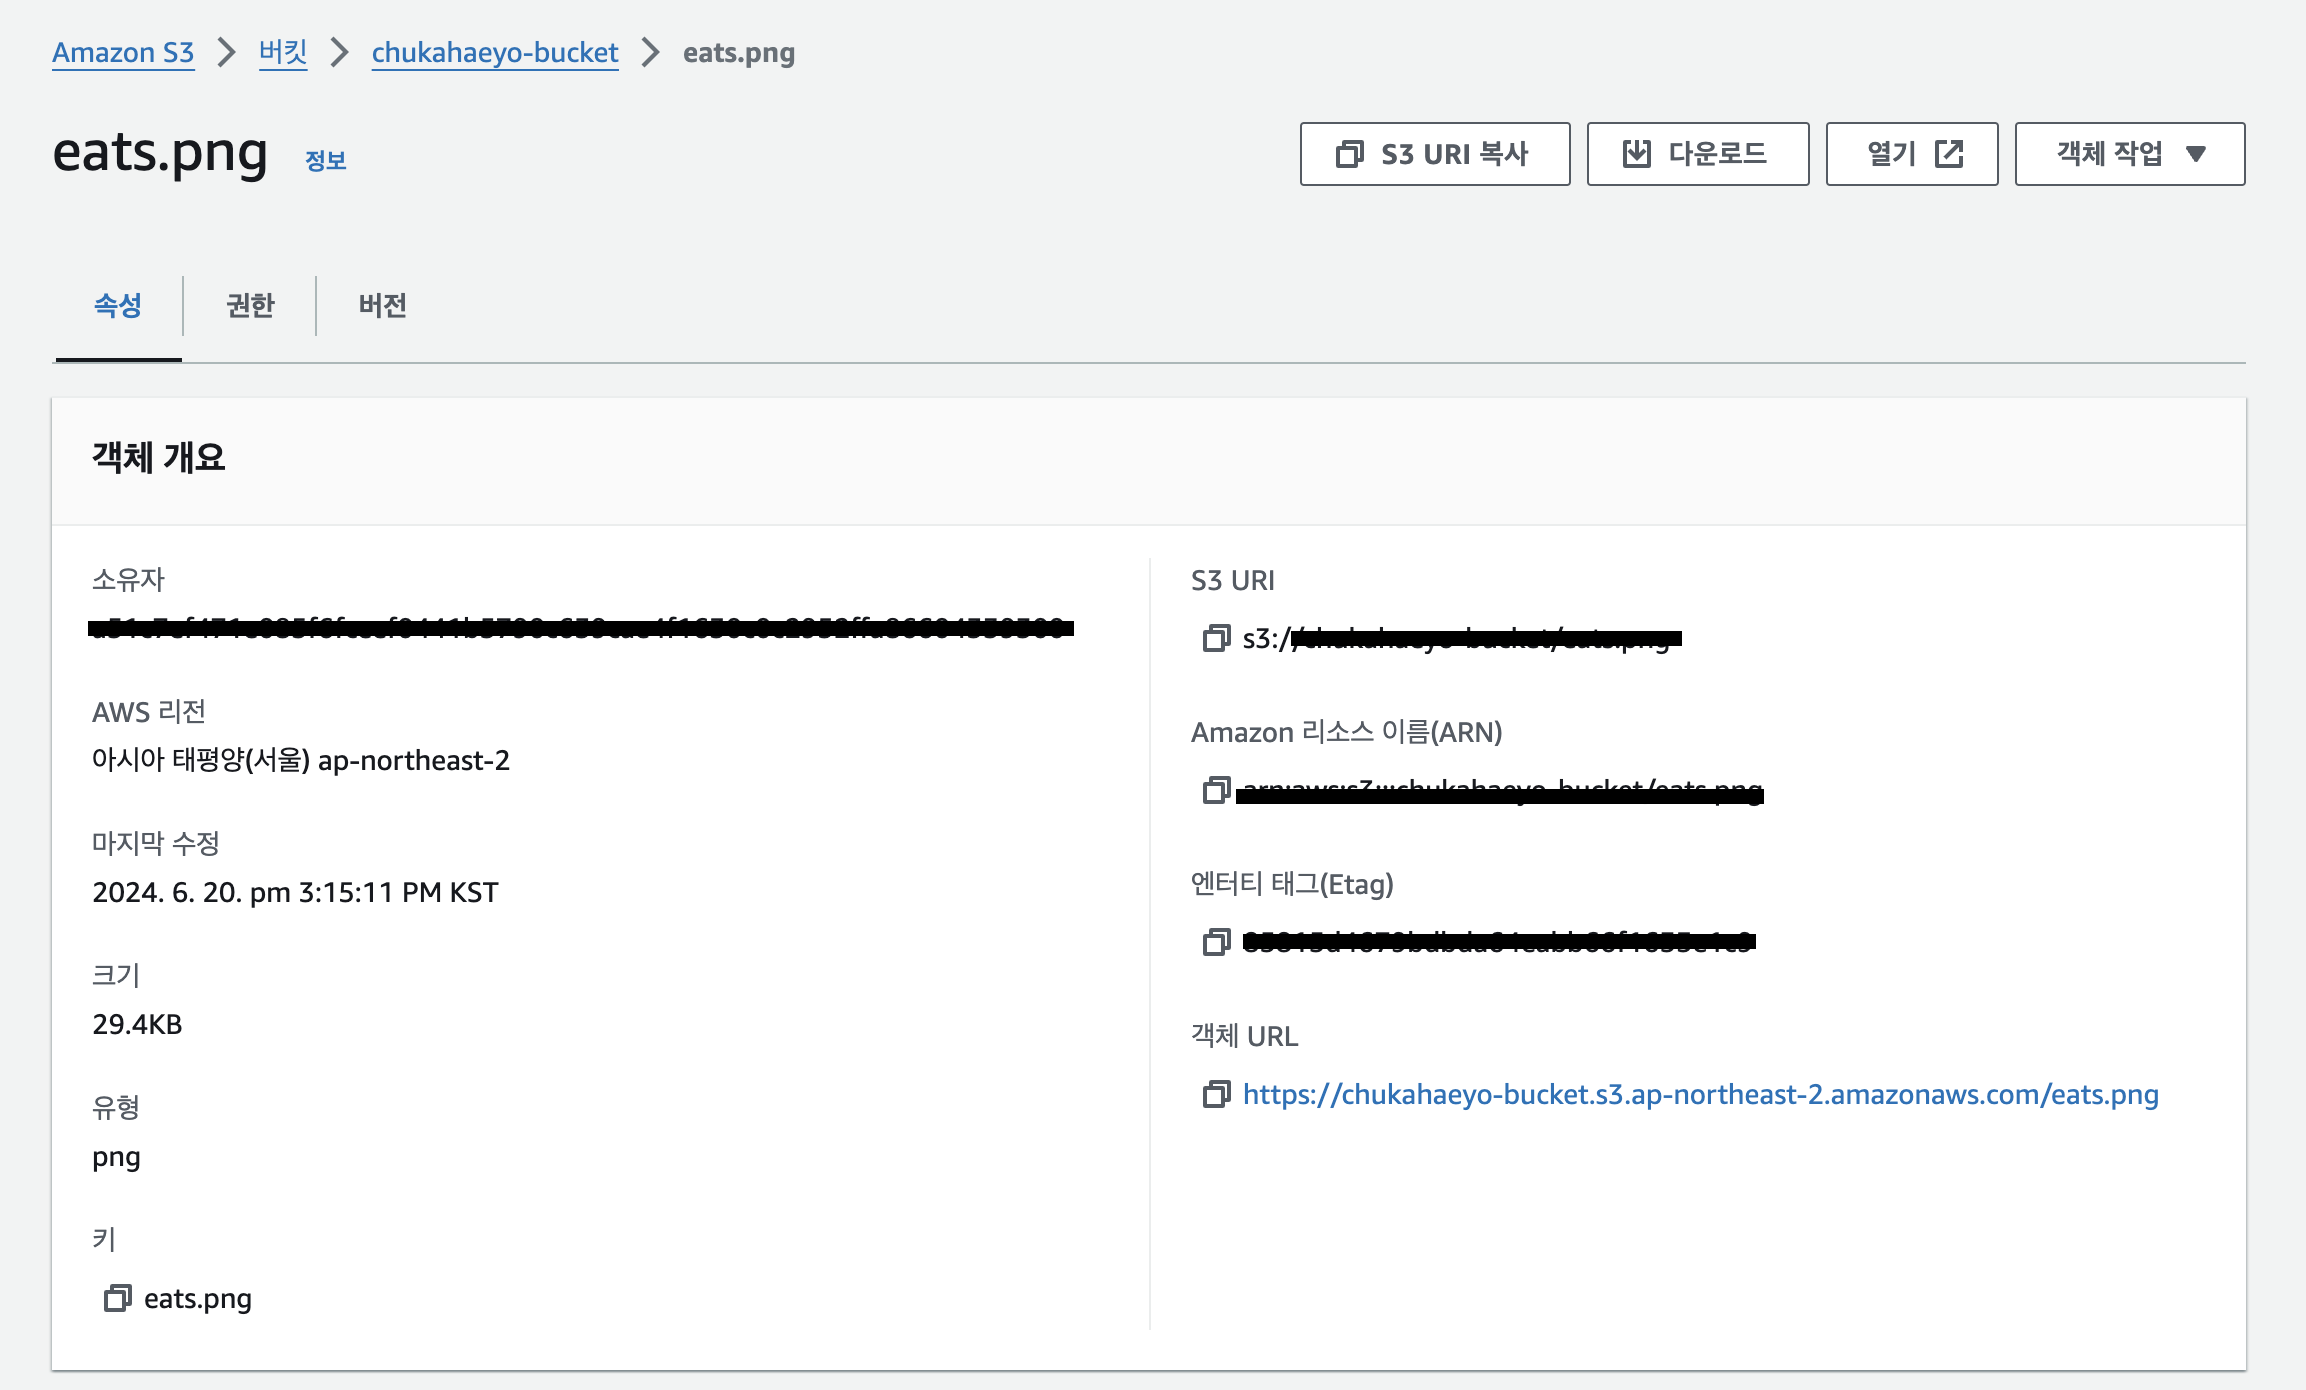Switch to the 버전 tab
This screenshot has height=1390, width=2306.
pyautogui.click(x=383, y=305)
